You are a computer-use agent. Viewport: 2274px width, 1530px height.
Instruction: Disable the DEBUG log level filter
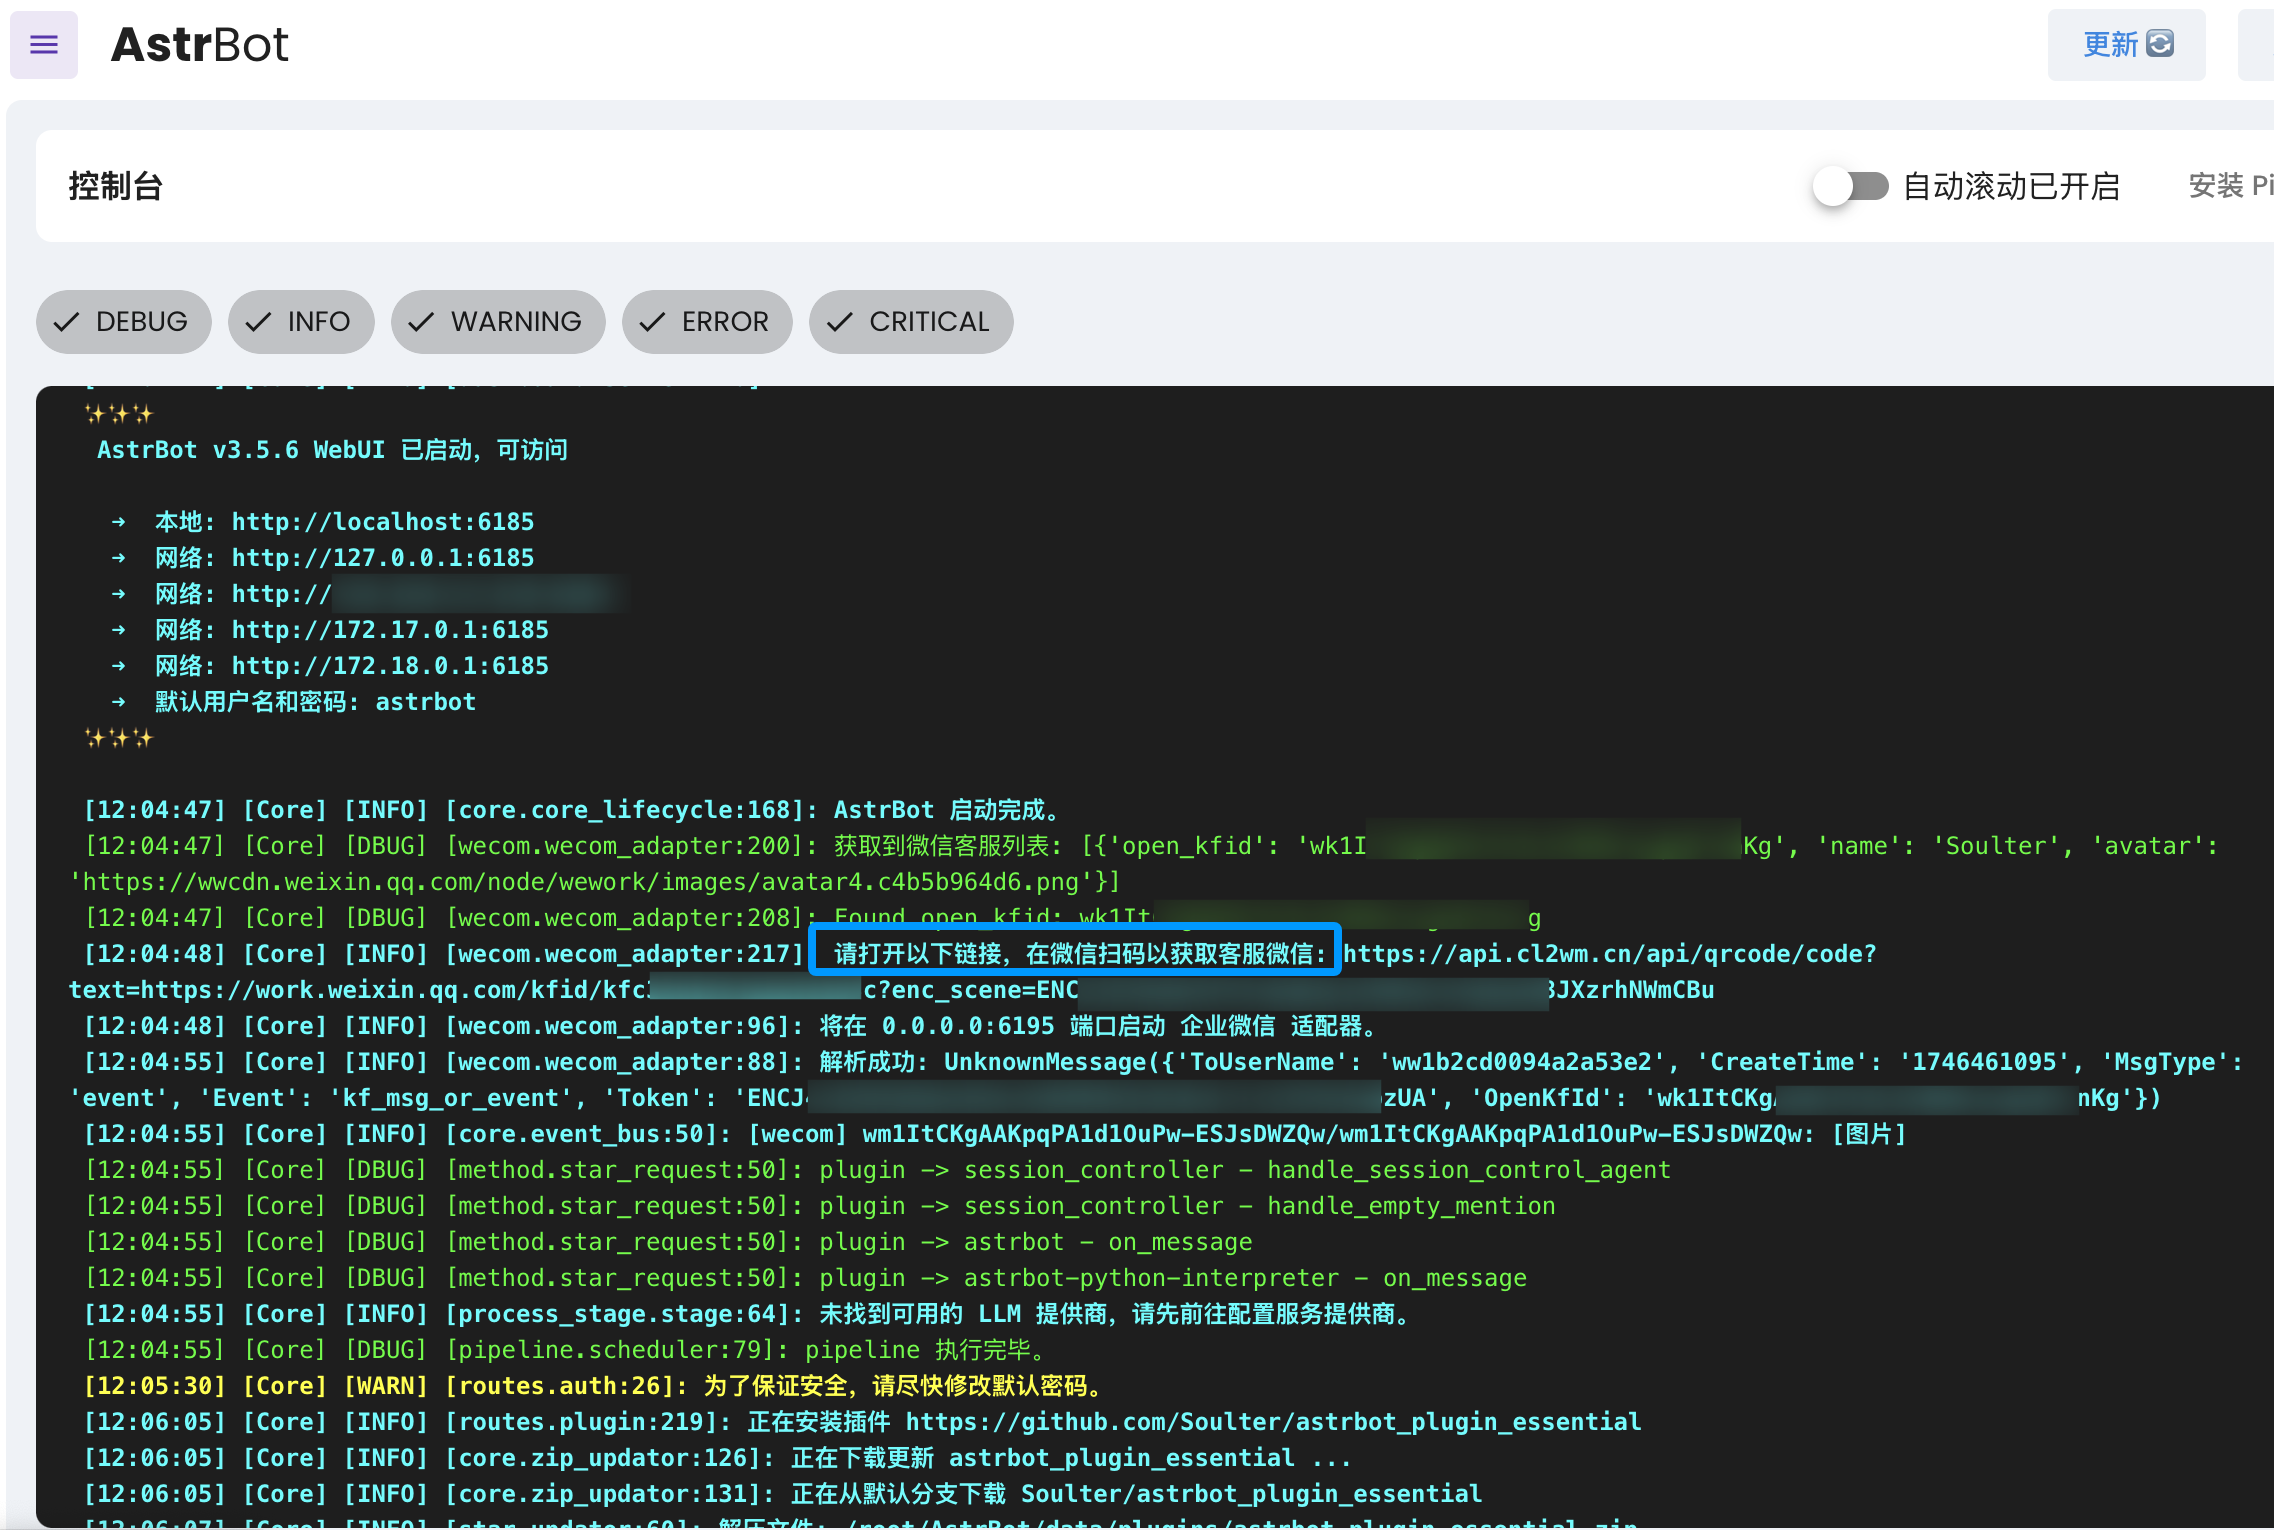[x=141, y=322]
